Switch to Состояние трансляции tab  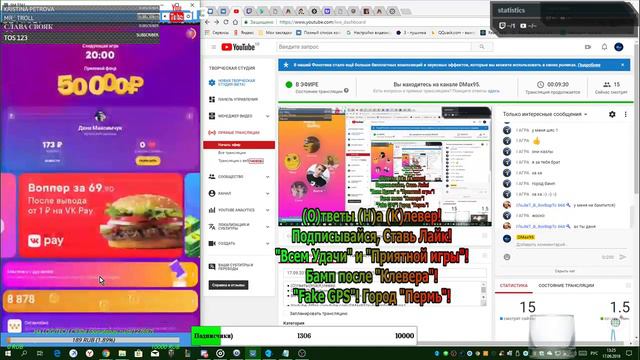[x=566, y=286]
